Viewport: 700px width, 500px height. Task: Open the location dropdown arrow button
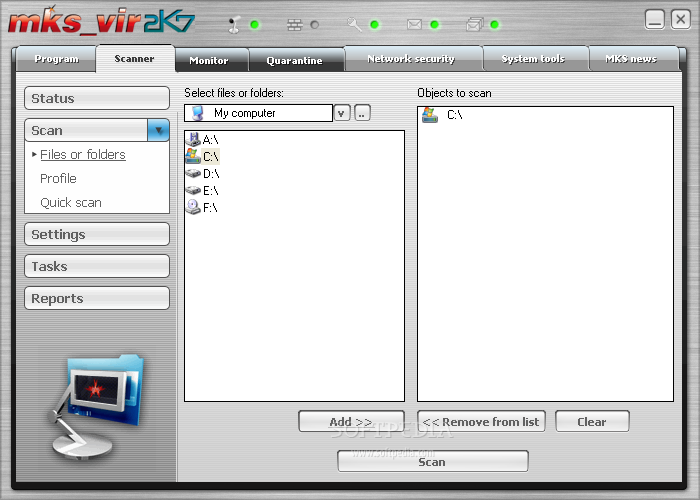tap(342, 113)
